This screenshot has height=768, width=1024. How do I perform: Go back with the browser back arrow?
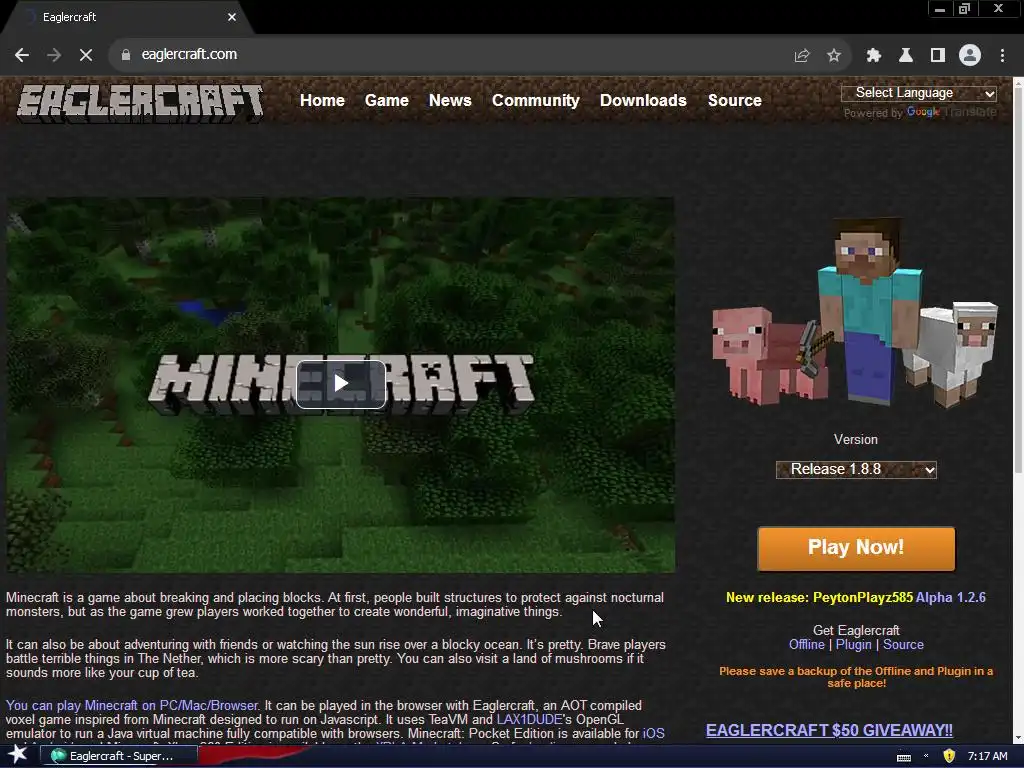click(x=22, y=56)
